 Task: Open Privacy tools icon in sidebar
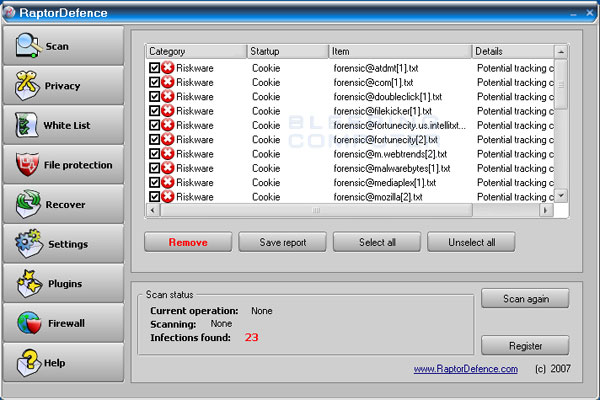(x=27, y=85)
